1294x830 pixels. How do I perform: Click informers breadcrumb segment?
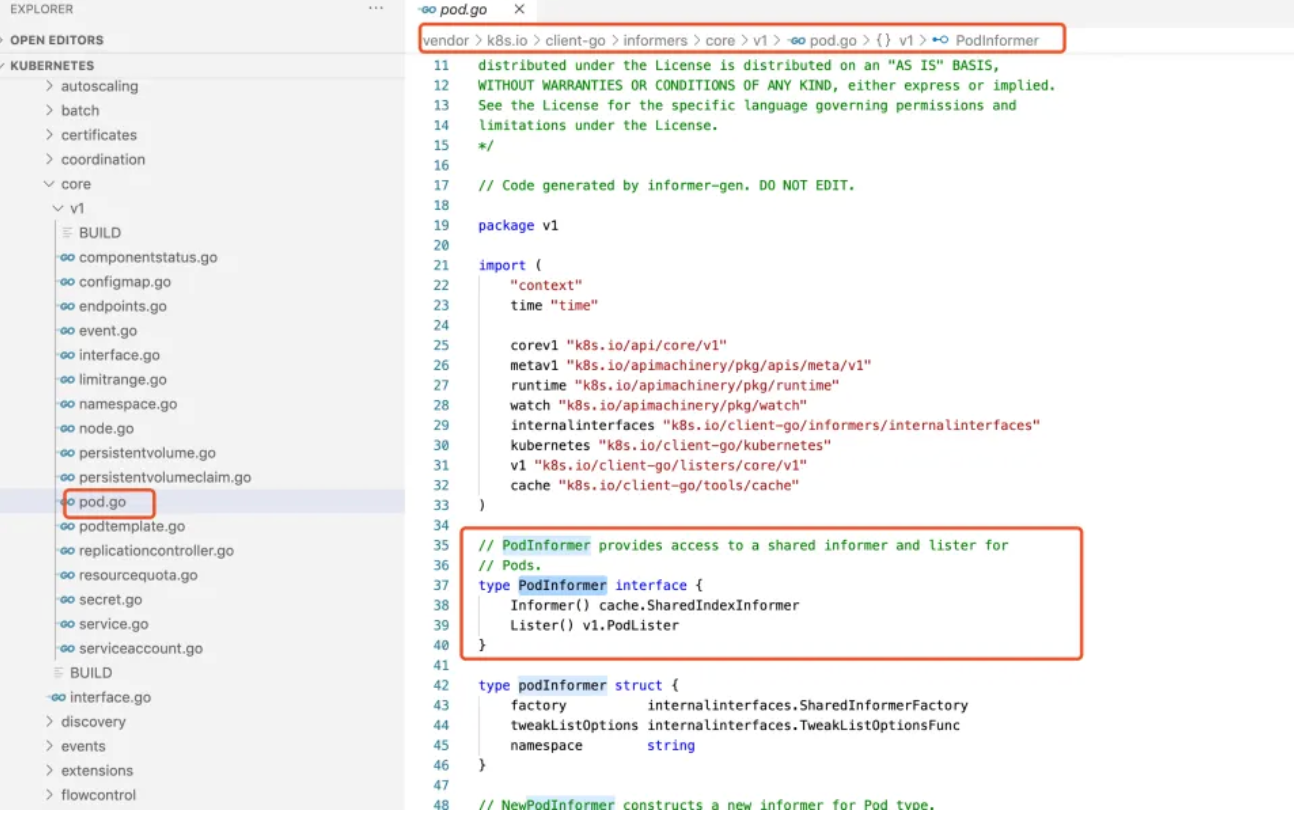(655, 41)
